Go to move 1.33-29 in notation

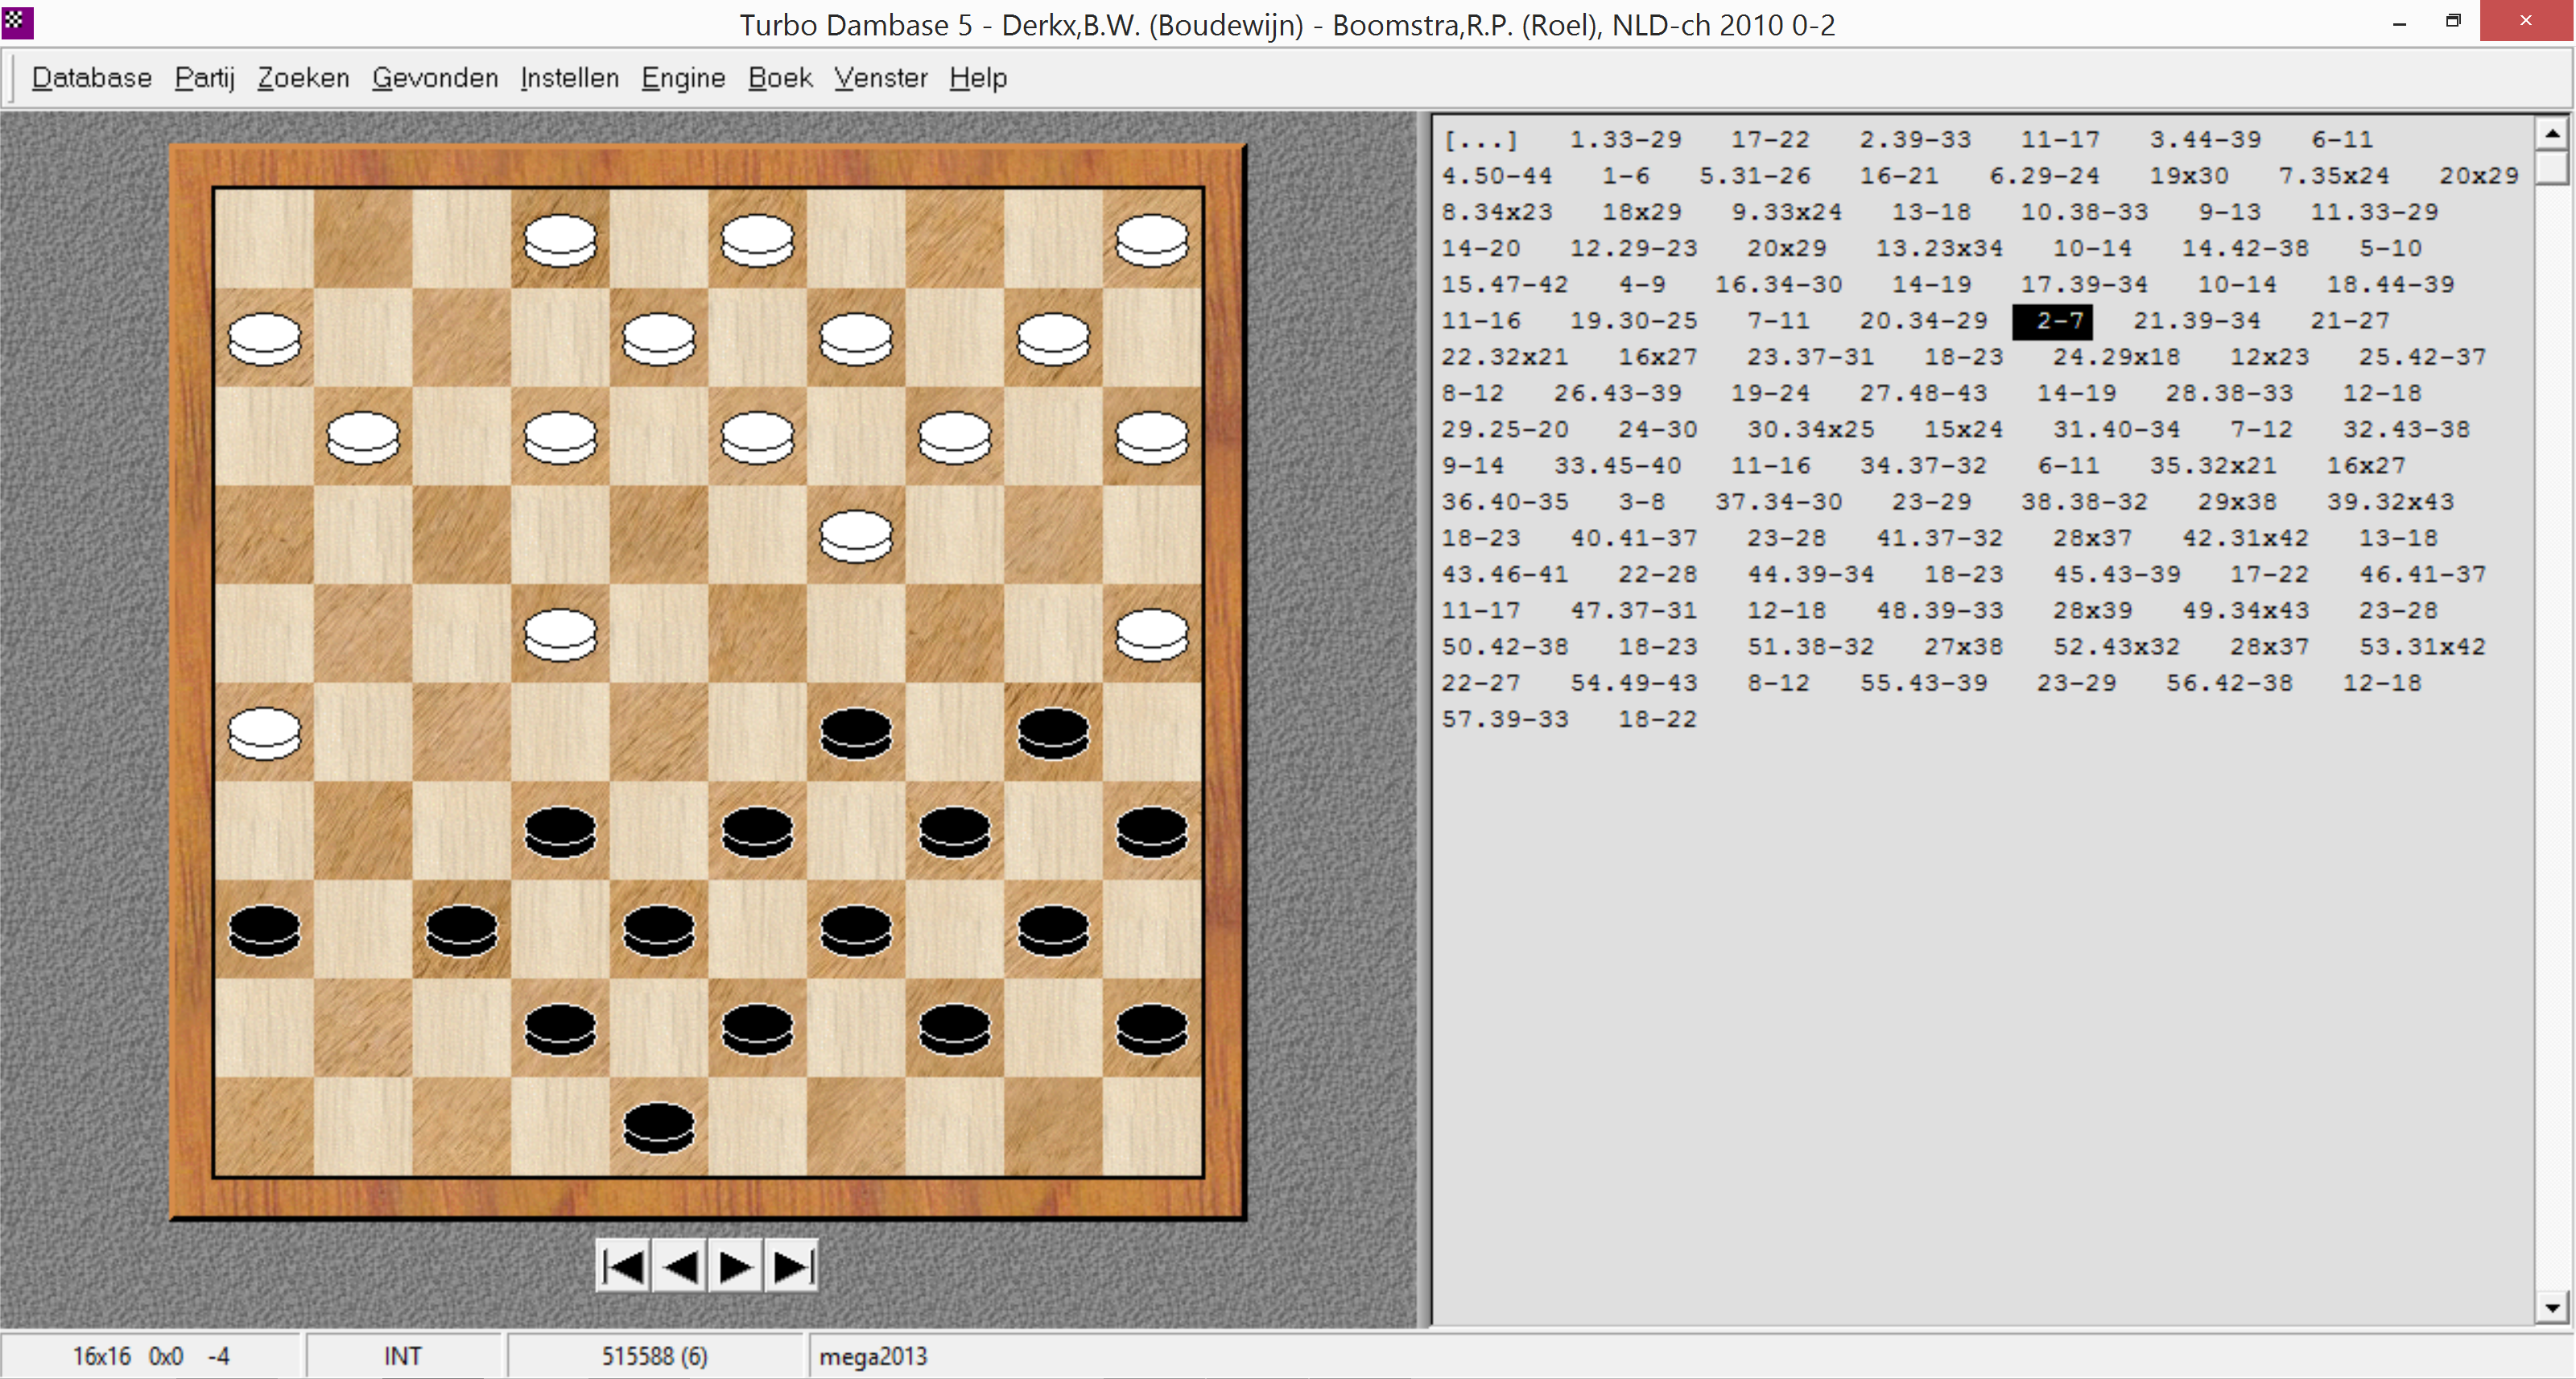1625,140
